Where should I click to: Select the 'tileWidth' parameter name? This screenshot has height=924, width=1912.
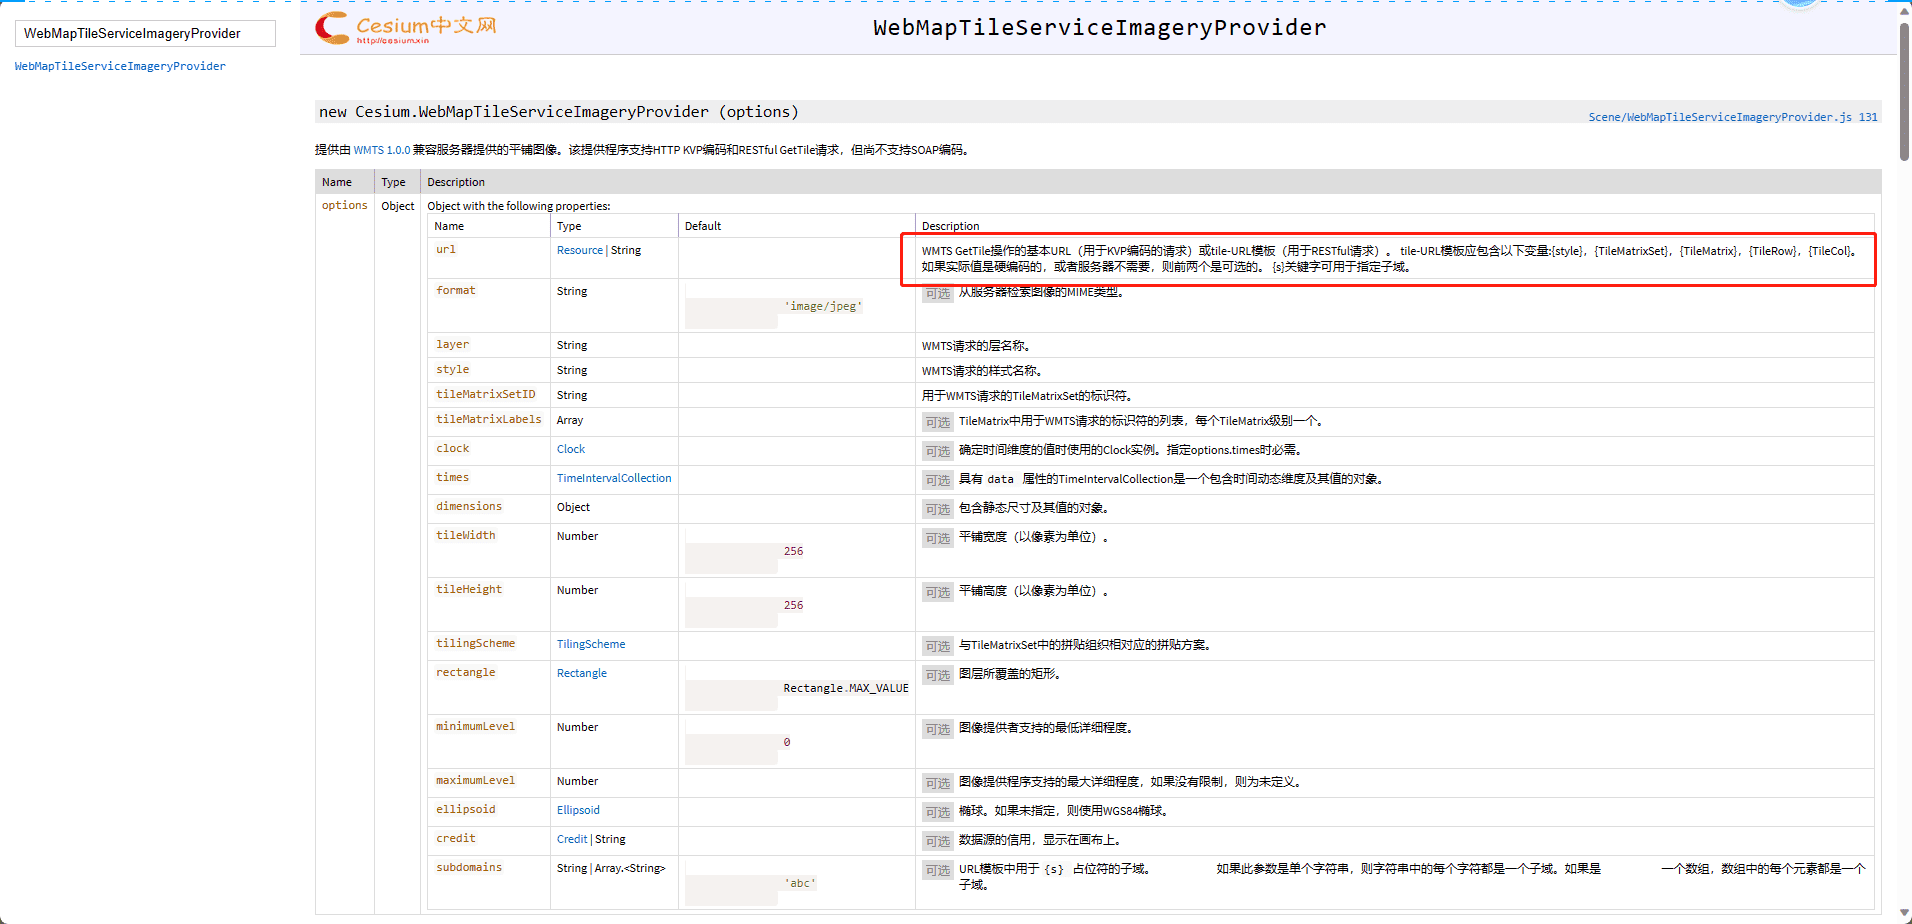466,535
